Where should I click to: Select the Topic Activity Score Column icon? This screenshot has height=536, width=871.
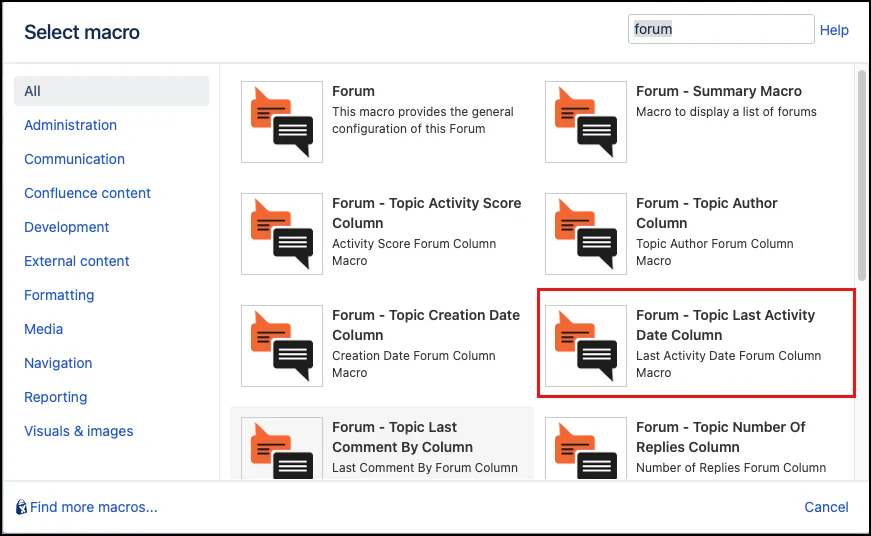[282, 234]
